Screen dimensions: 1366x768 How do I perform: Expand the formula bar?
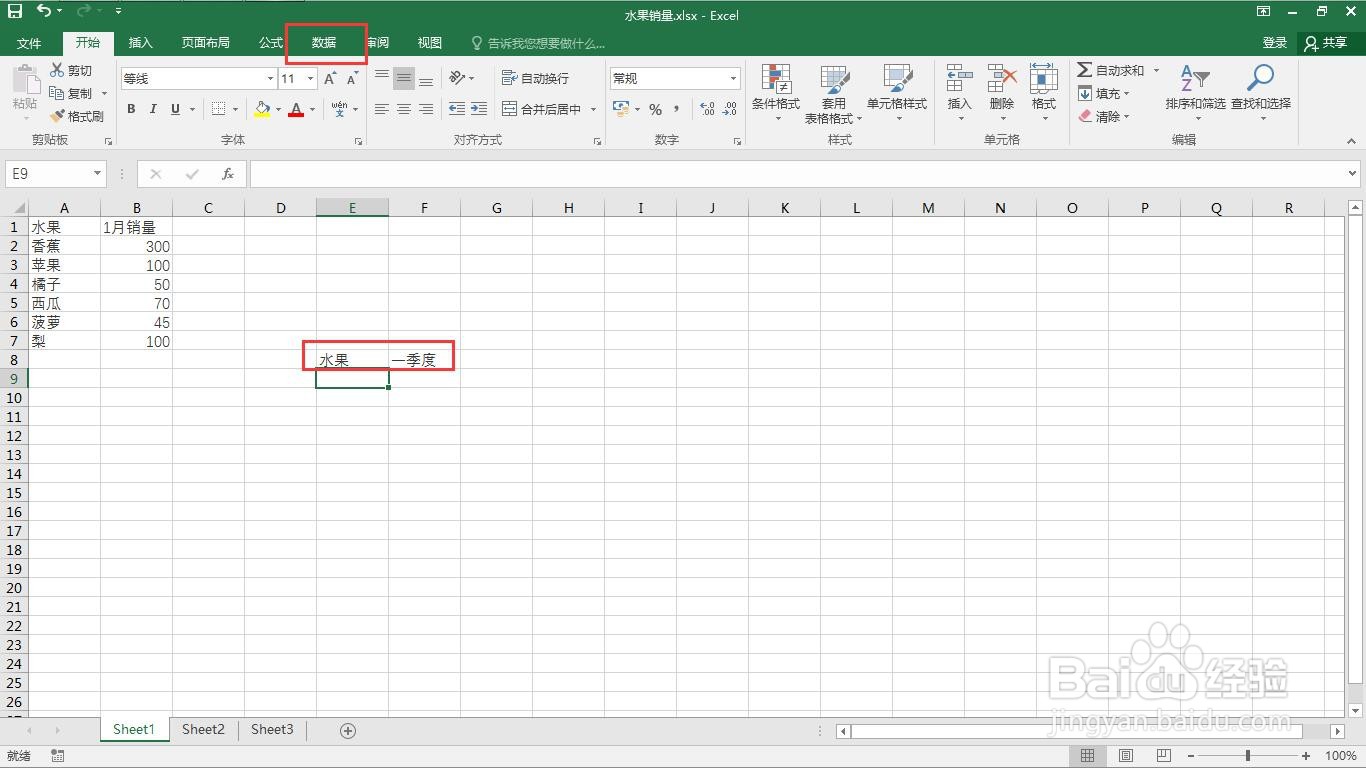pos(1353,173)
